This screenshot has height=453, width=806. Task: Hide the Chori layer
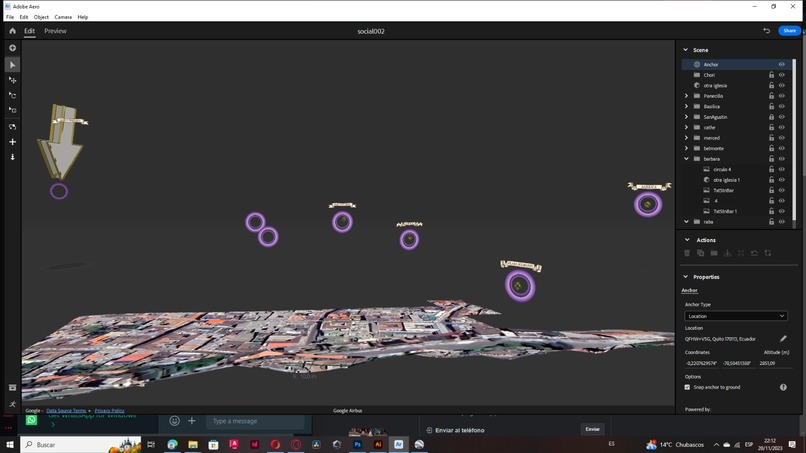coord(781,75)
